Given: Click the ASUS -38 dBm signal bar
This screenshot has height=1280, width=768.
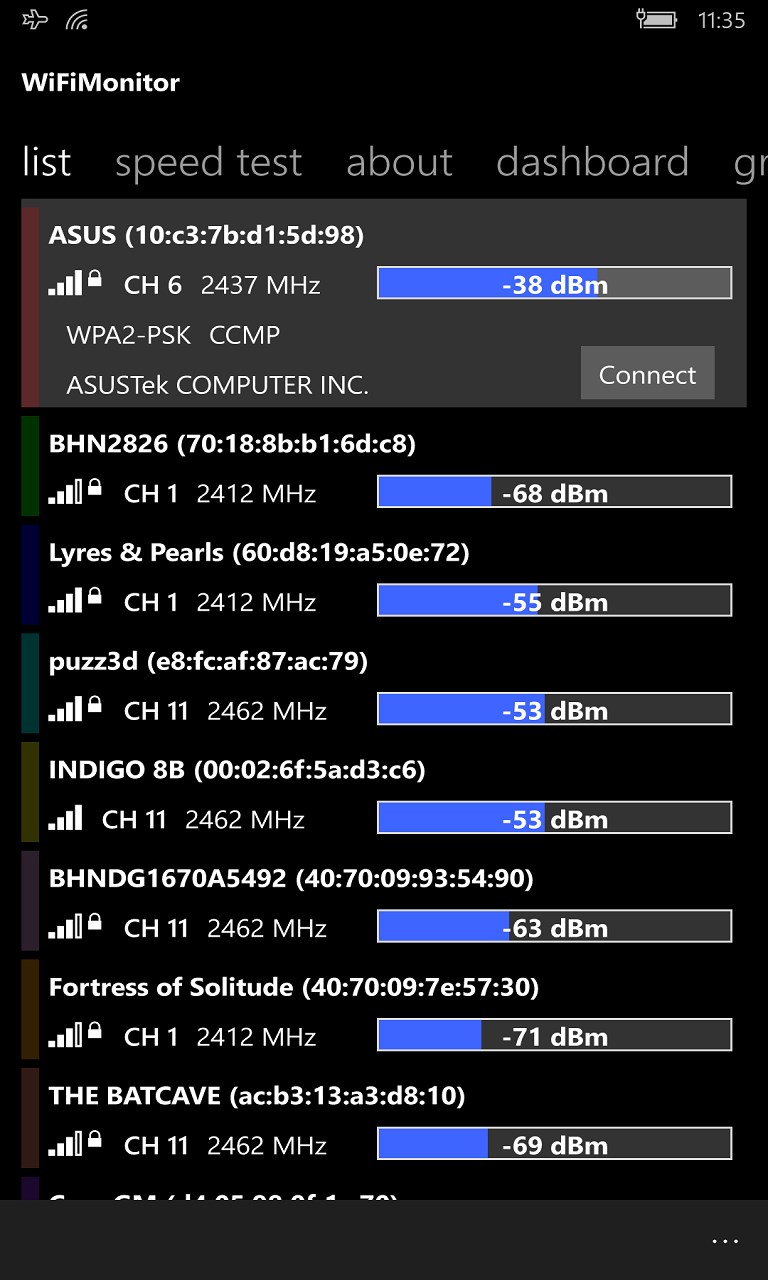Looking at the screenshot, I should 554,283.
